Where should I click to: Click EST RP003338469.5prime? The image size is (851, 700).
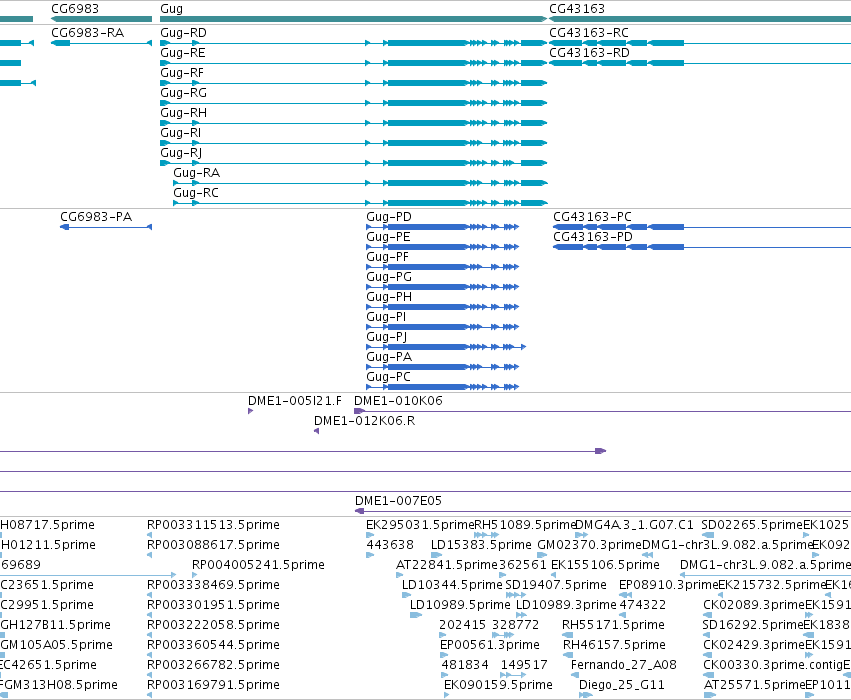213,585
